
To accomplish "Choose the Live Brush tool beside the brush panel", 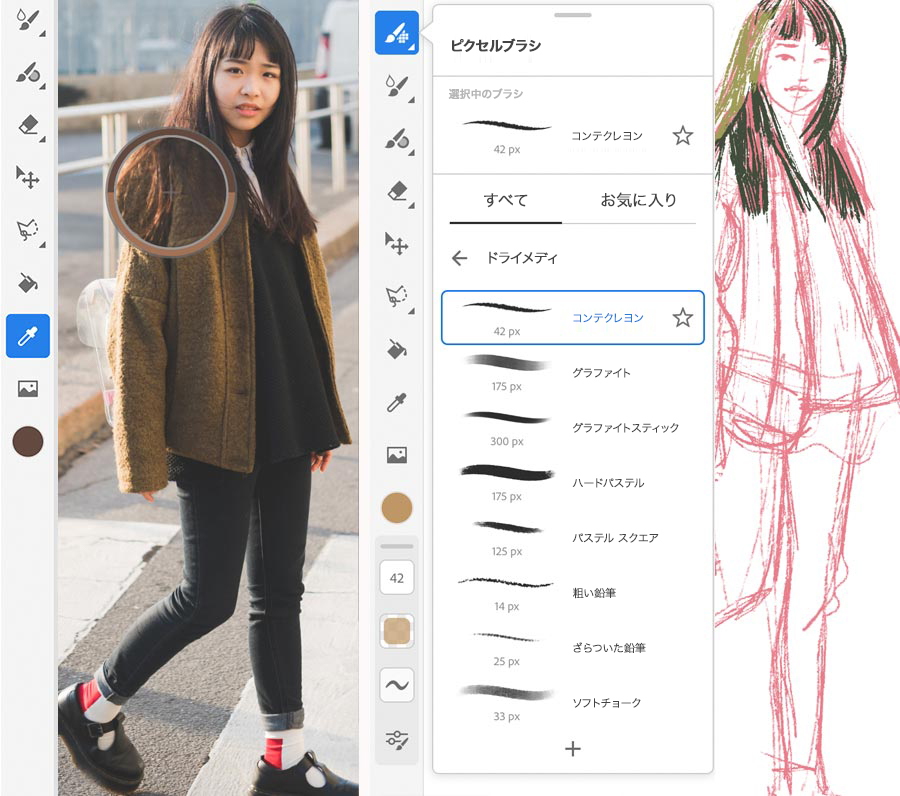I will click(x=397, y=87).
